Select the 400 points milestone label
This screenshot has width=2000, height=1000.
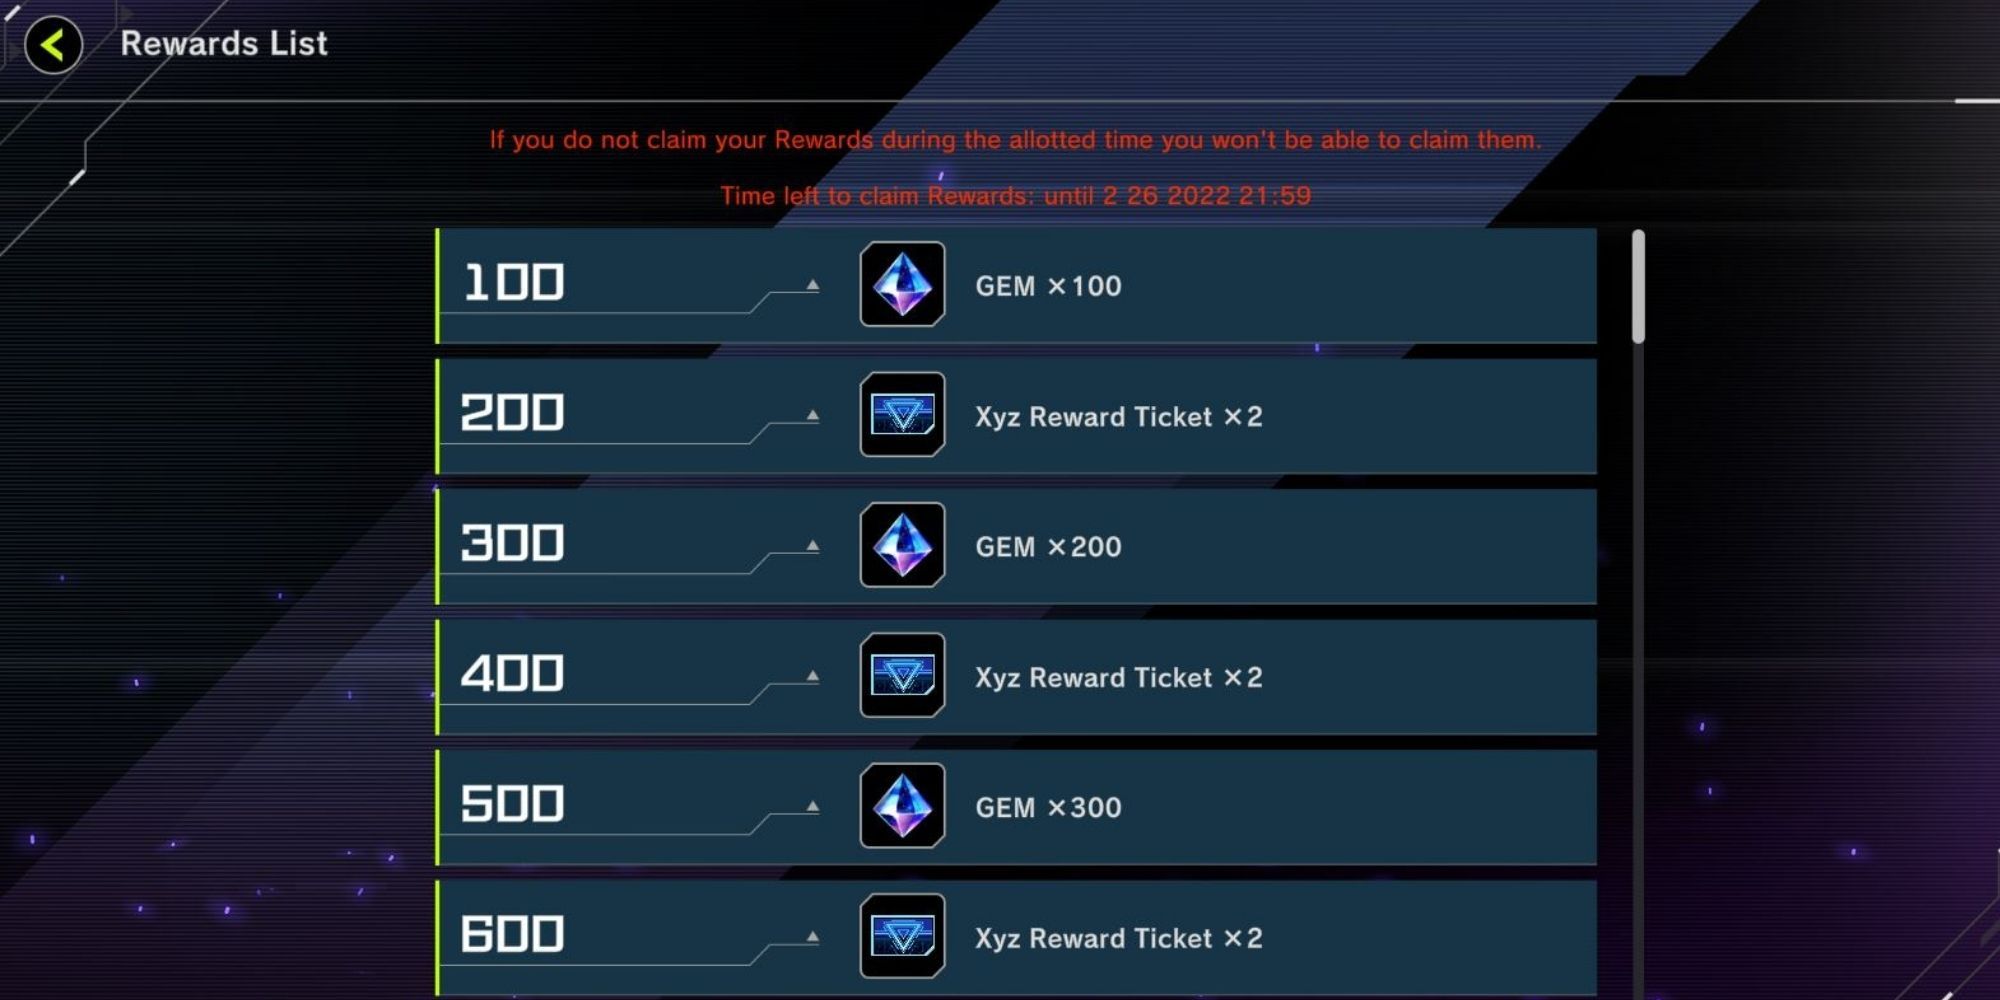click(515, 675)
